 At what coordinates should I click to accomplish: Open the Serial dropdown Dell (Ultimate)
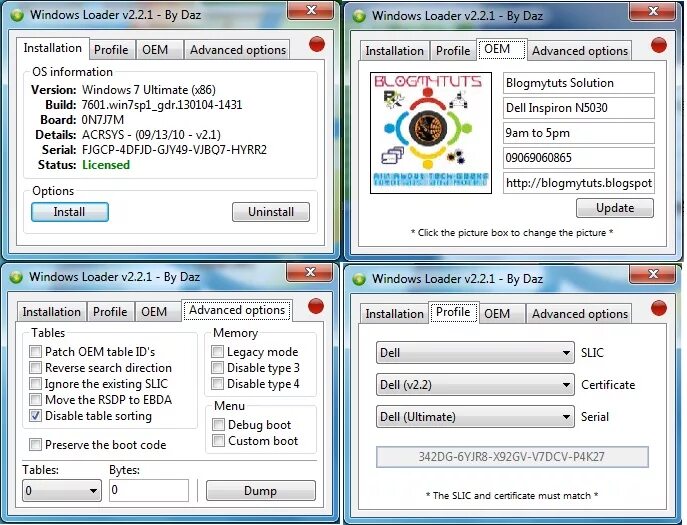pyautogui.click(x=475, y=417)
